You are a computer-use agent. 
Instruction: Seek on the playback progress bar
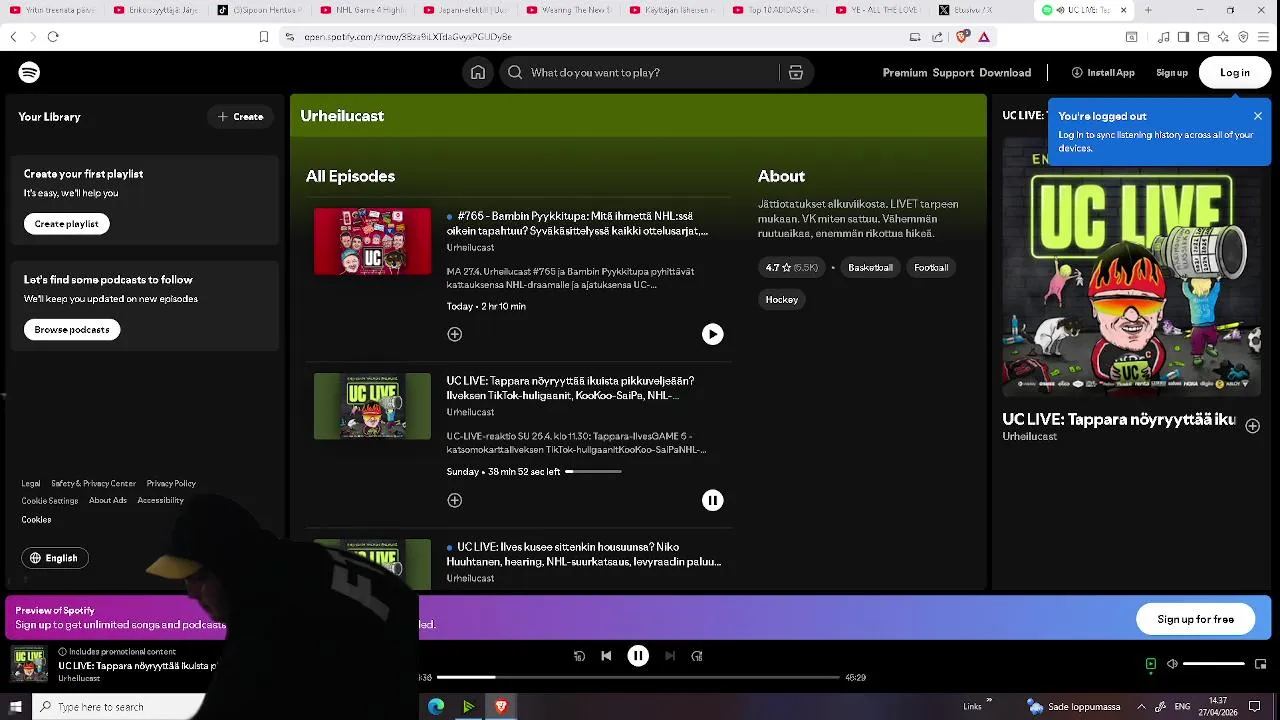click(638, 678)
